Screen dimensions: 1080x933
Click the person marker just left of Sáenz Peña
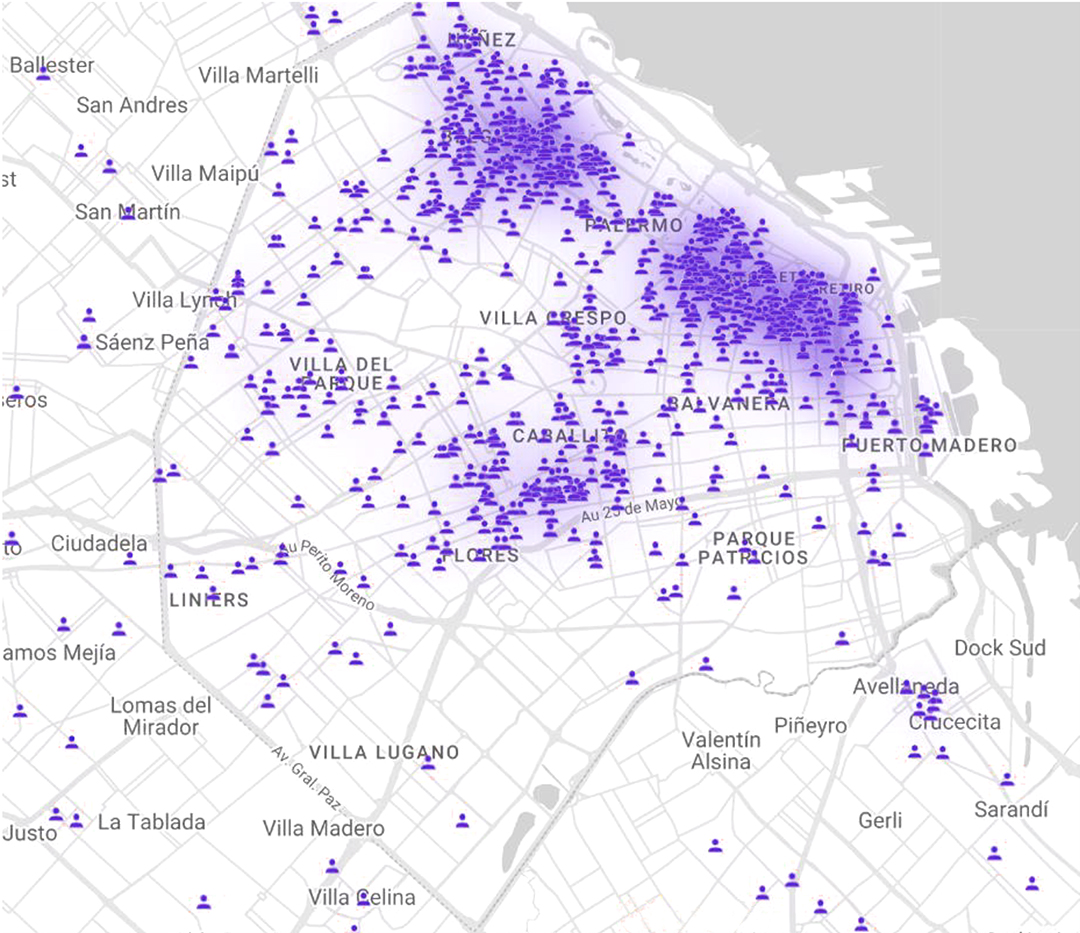tap(84, 342)
